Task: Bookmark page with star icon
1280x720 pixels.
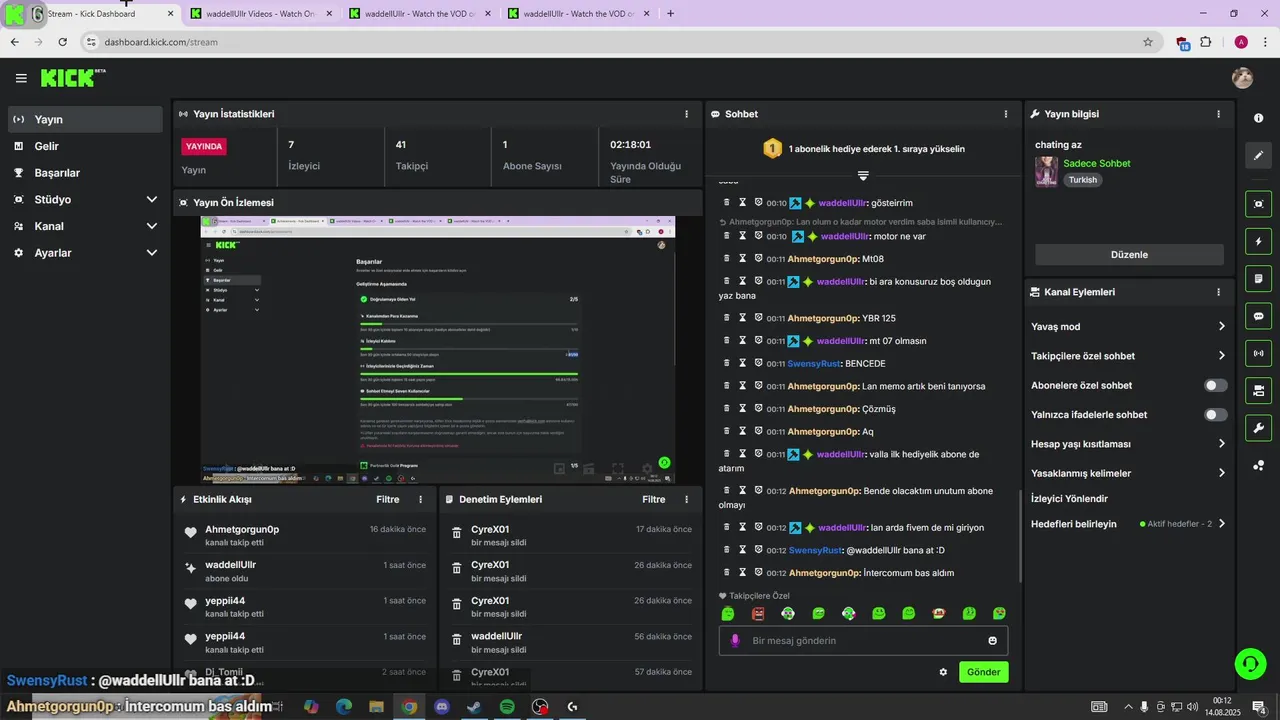Action: [1148, 42]
